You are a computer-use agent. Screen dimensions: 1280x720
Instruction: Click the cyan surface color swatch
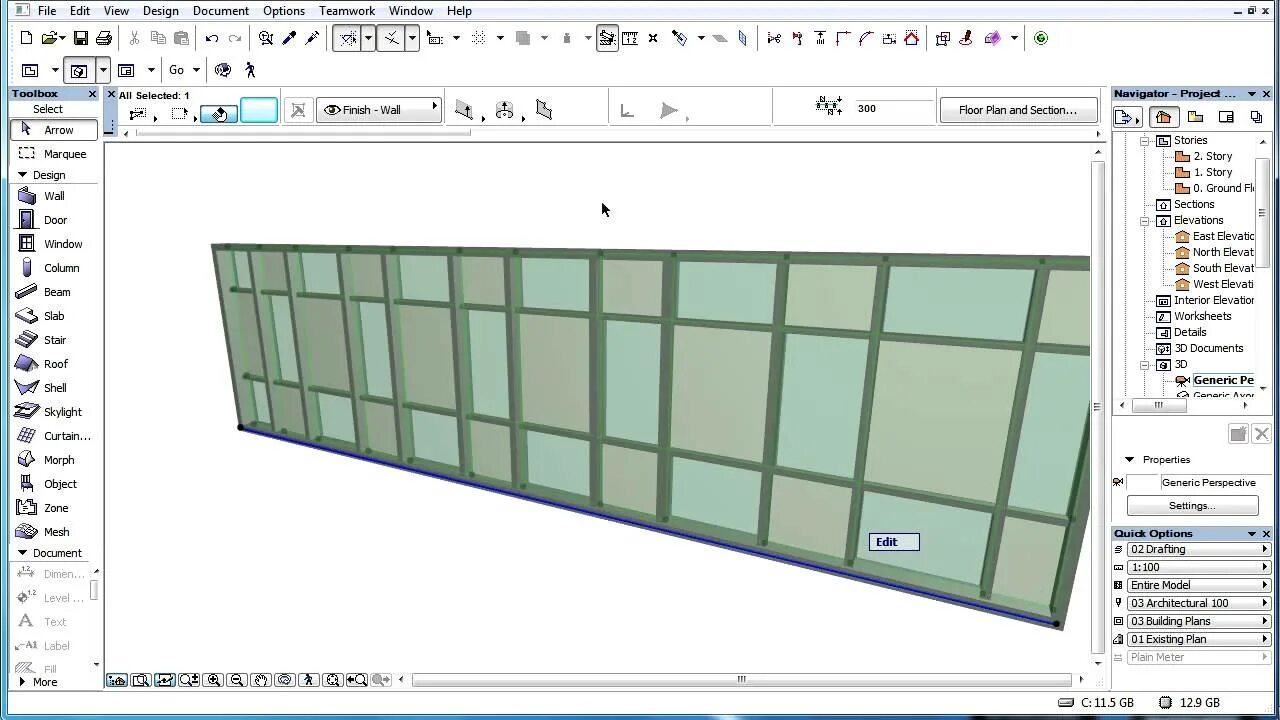[x=259, y=111]
